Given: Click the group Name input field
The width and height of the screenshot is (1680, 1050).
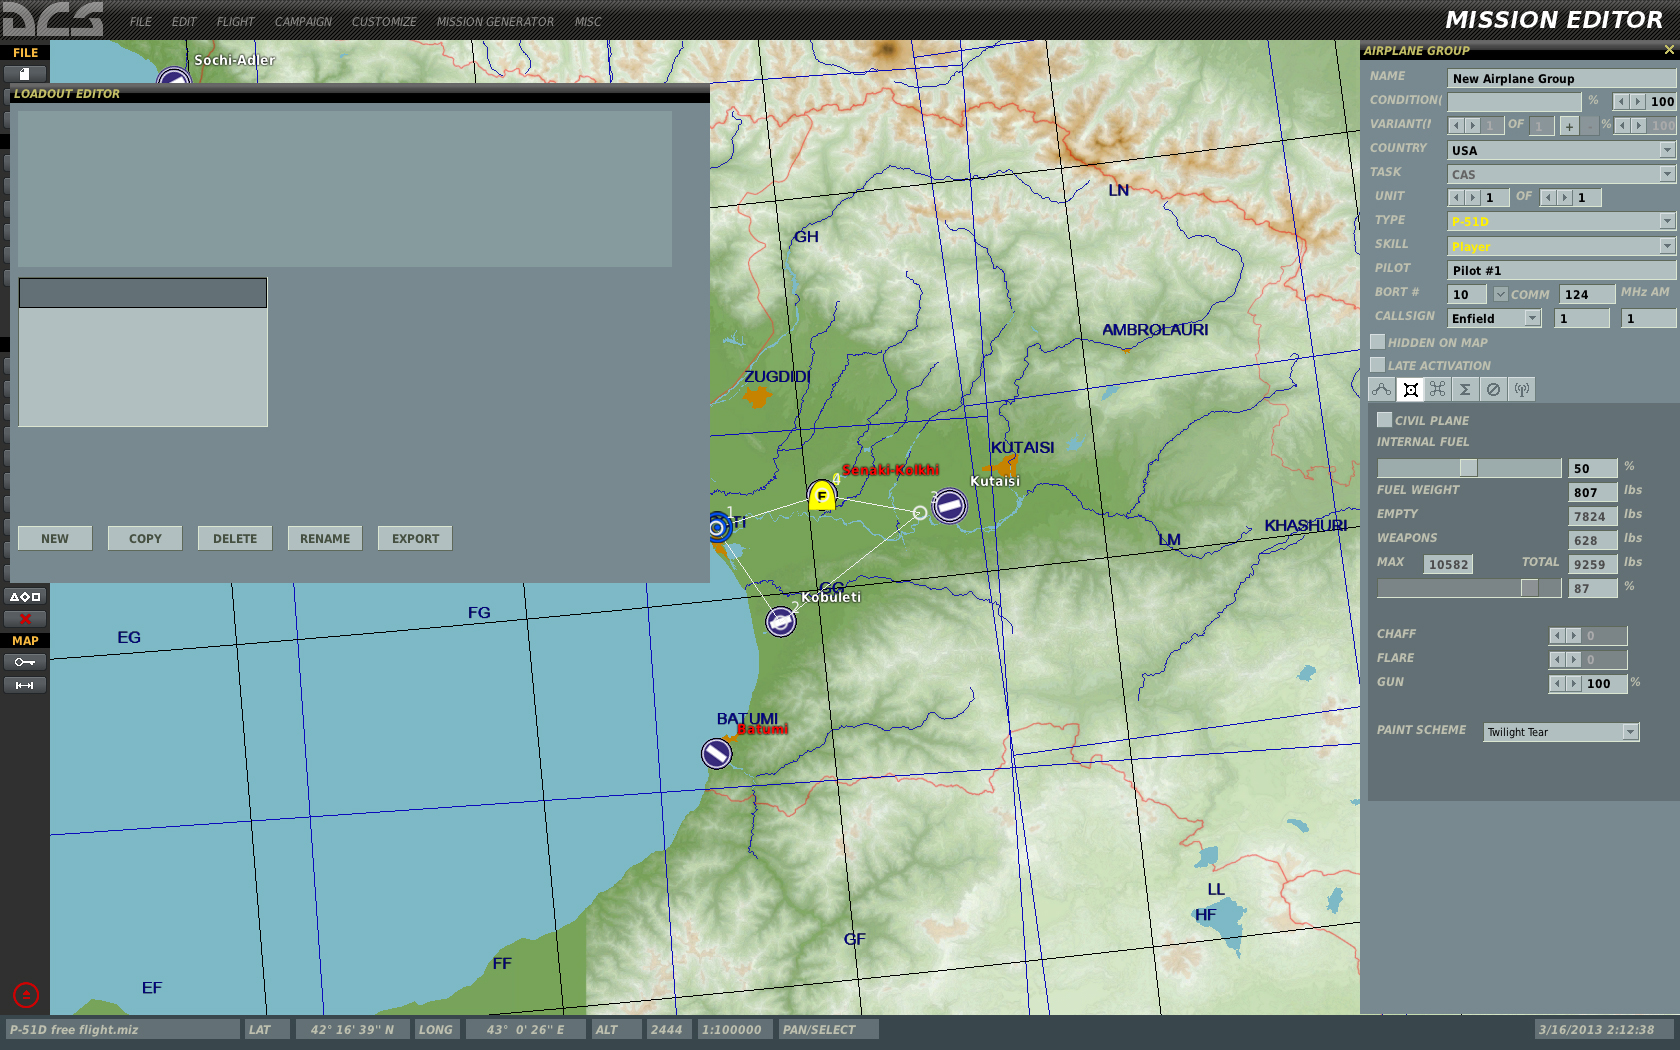Looking at the screenshot, I should (x=1561, y=78).
